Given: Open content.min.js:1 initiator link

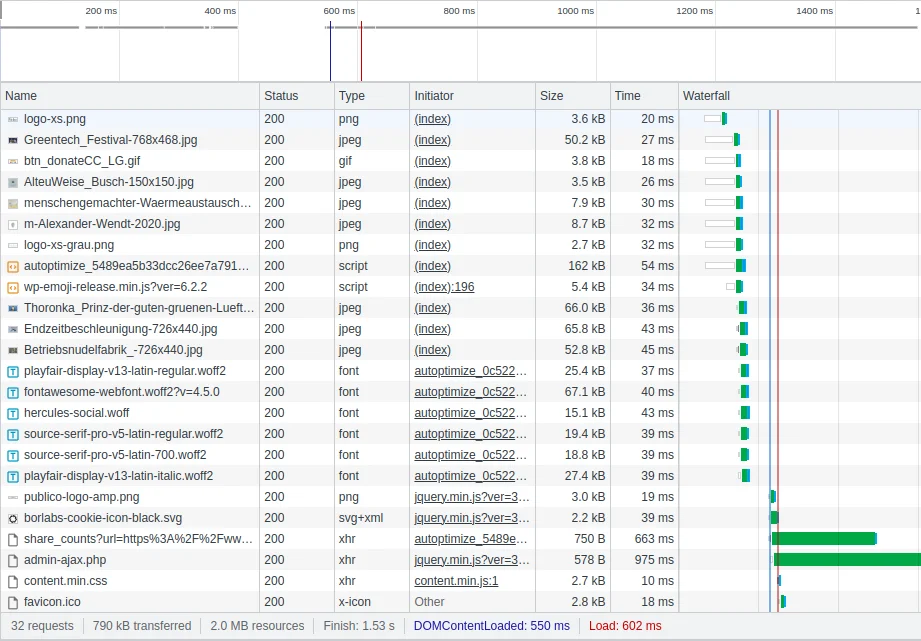Looking at the screenshot, I should (x=456, y=581).
